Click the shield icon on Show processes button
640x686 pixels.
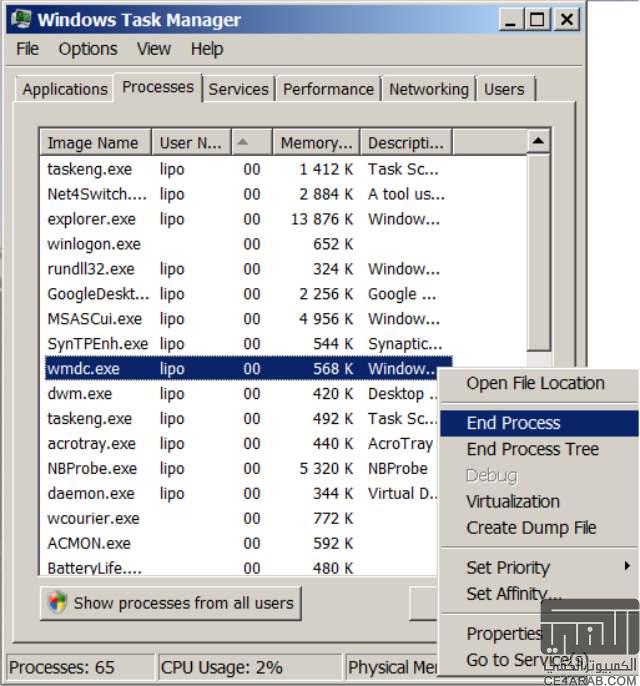click(x=57, y=602)
